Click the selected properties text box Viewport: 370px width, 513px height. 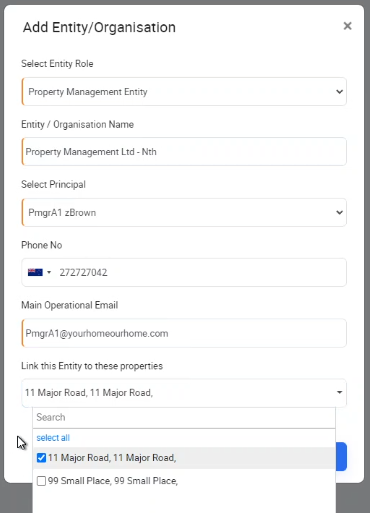coord(184,393)
